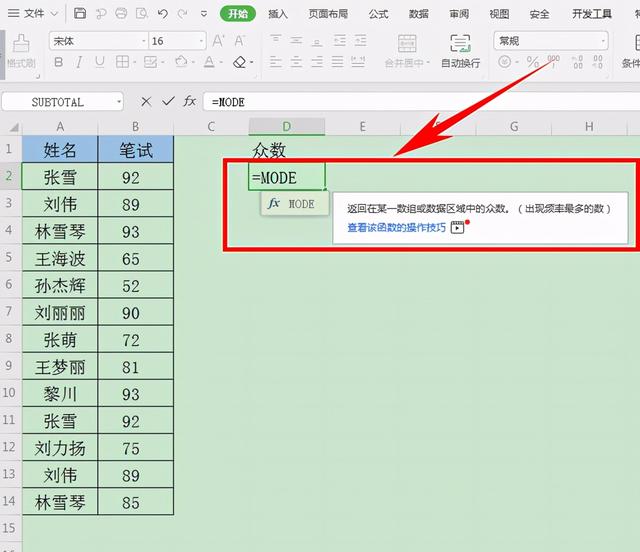The height and width of the screenshot is (552, 640).
Task: Click the Redo arrow
Action: coord(182,13)
